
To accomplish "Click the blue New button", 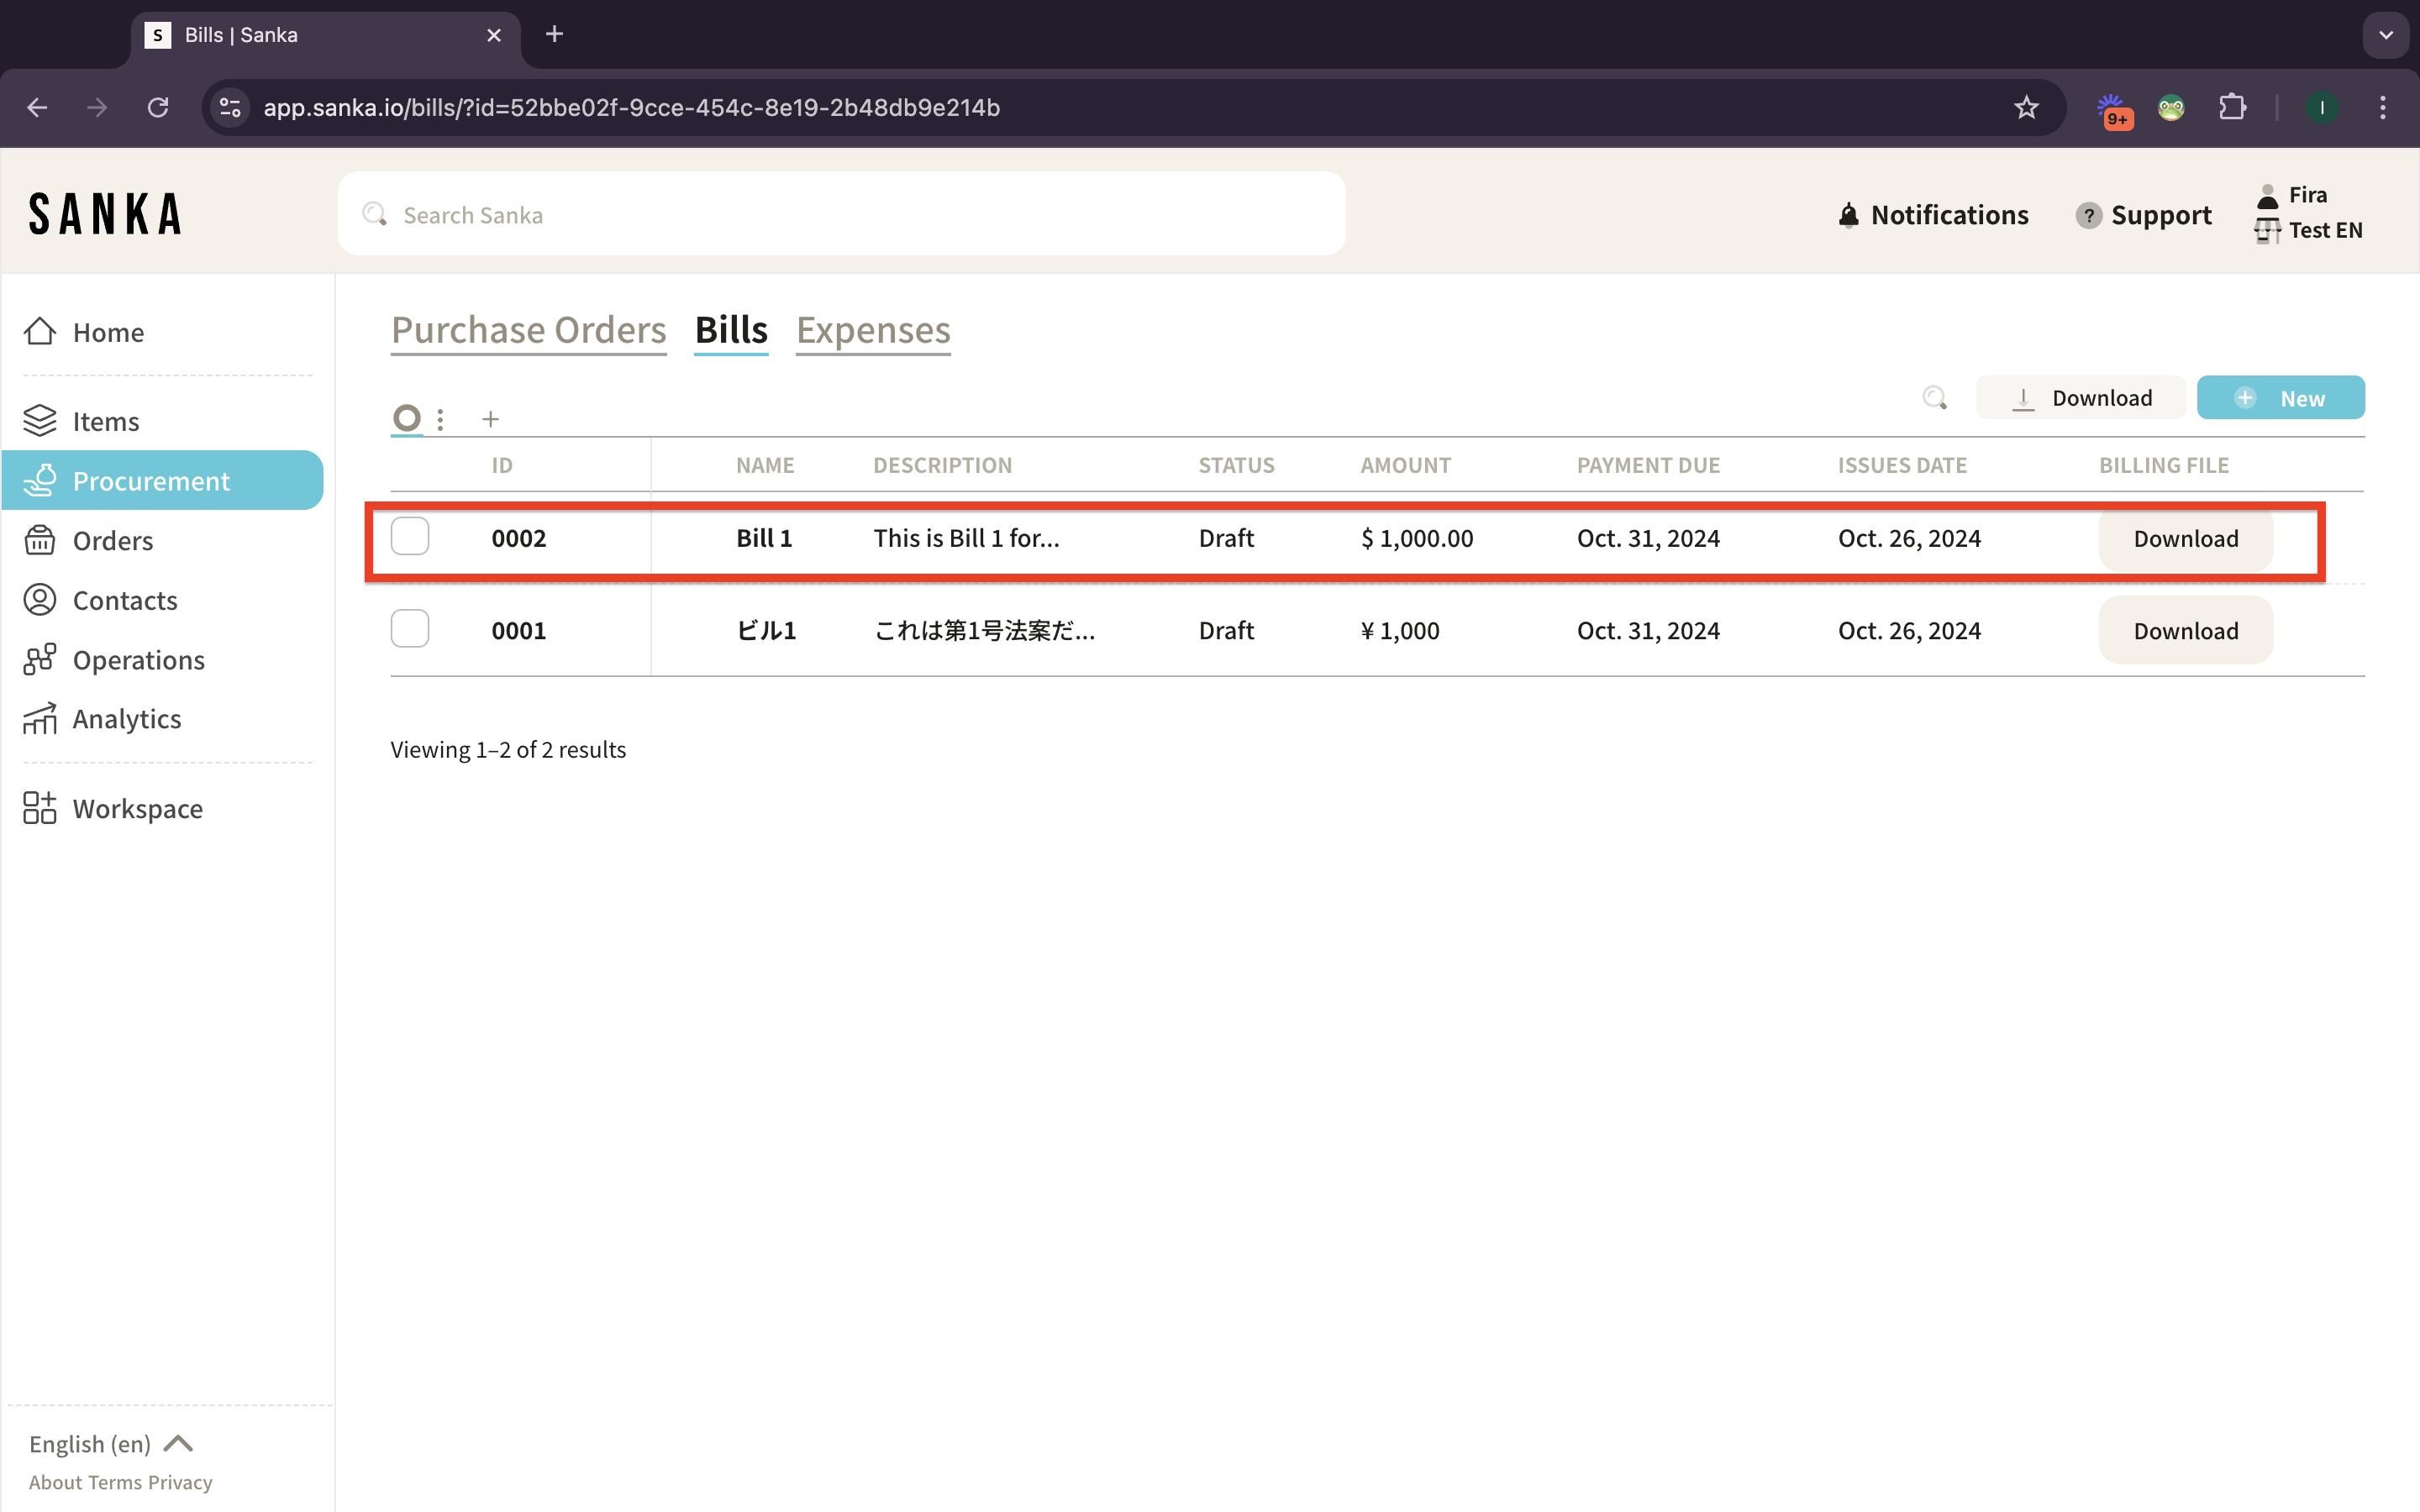I will (x=2280, y=398).
